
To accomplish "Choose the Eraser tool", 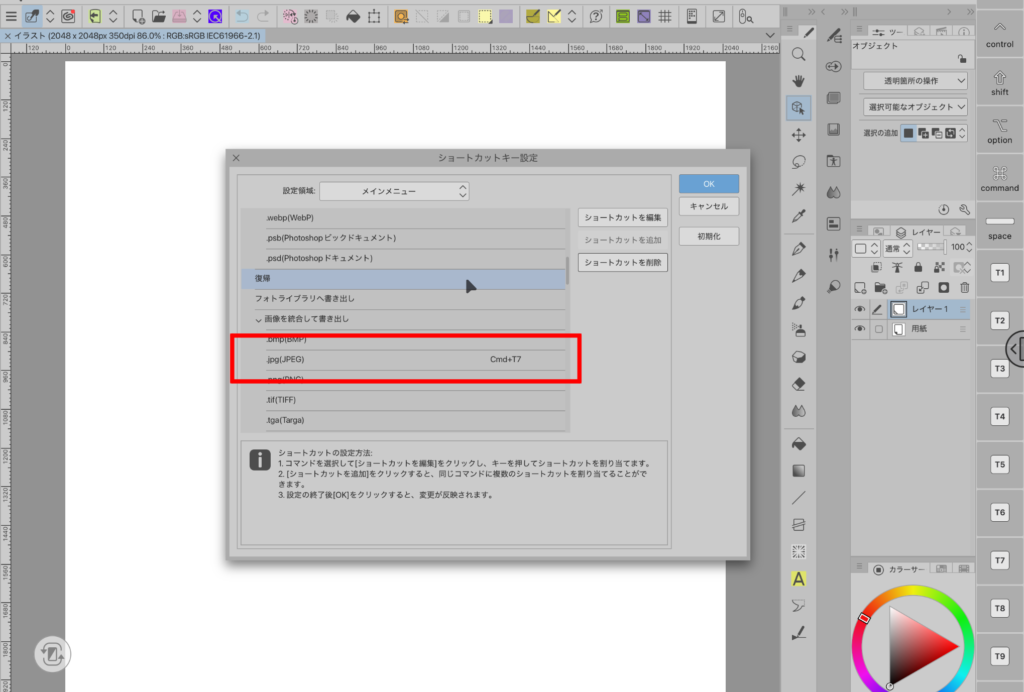I will [799, 383].
